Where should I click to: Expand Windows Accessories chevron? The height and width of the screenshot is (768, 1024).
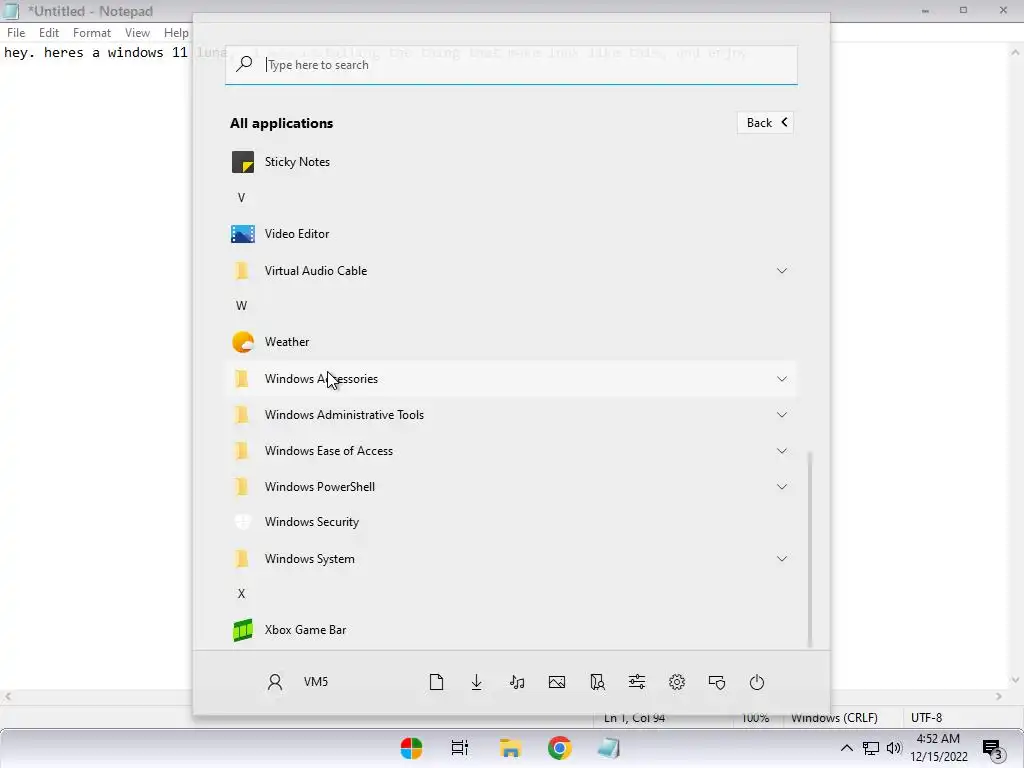[x=782, y=379]
